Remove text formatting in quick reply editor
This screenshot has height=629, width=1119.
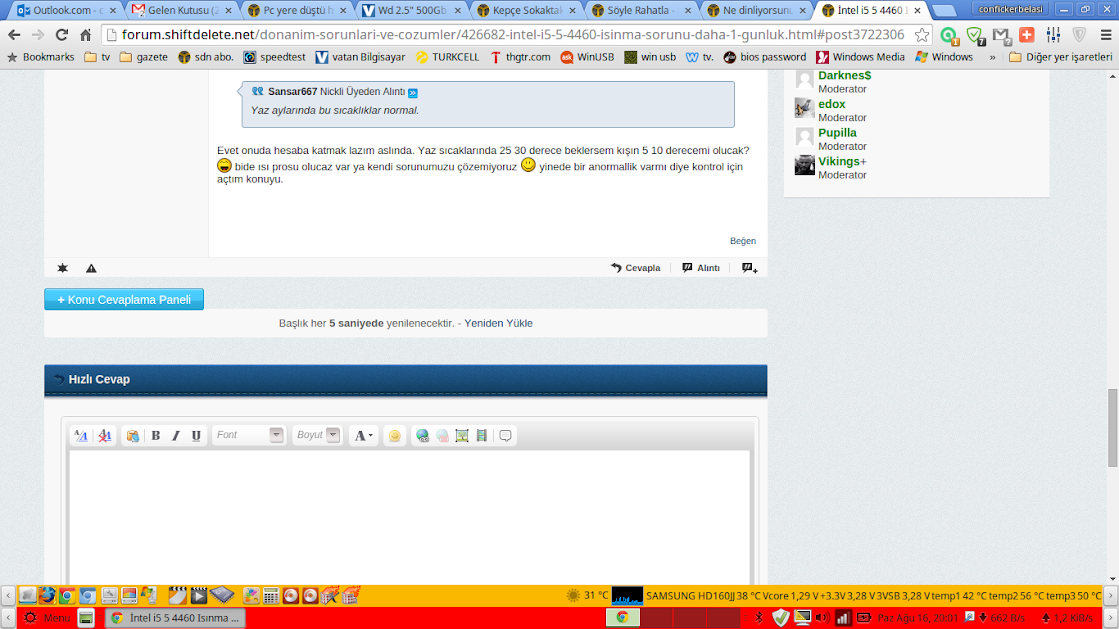105,436
